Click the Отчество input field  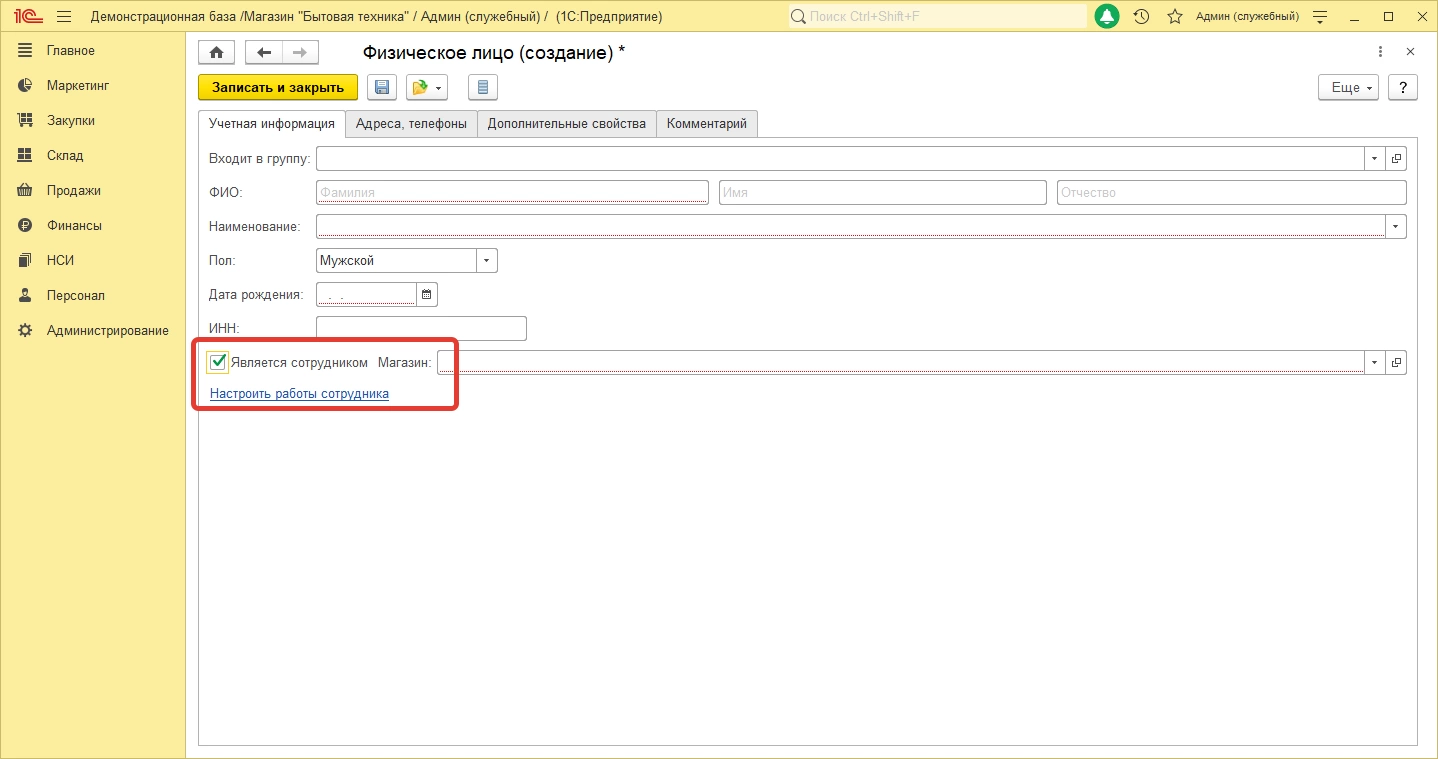(1232, 193)
